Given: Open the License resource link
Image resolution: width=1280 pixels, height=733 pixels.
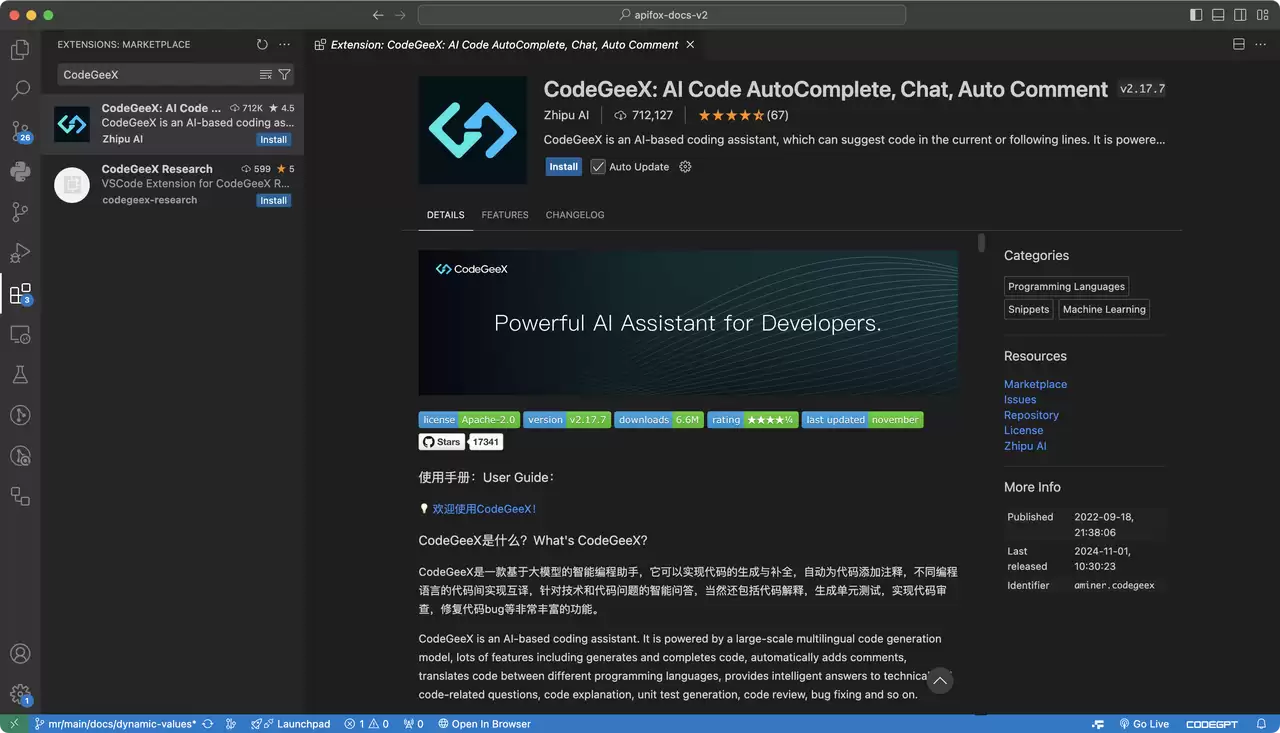Looking at the screenshot, I should 1023,431.
